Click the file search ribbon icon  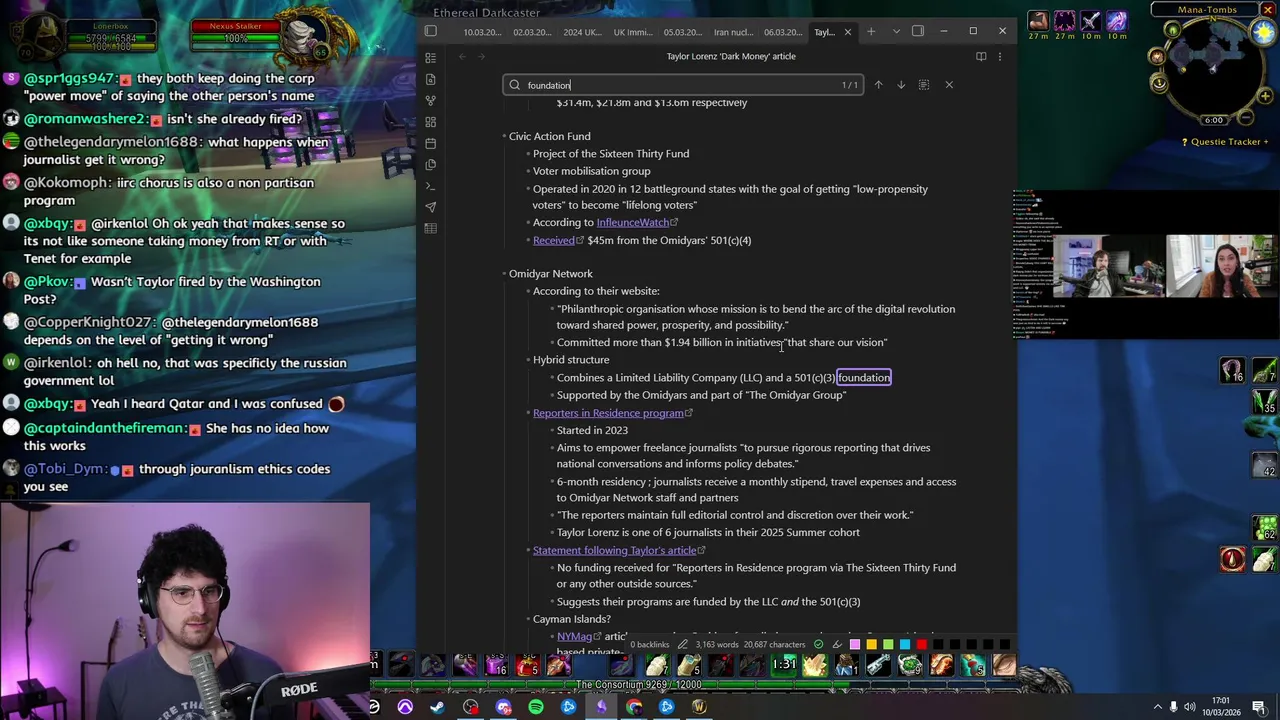click(430, 79)
